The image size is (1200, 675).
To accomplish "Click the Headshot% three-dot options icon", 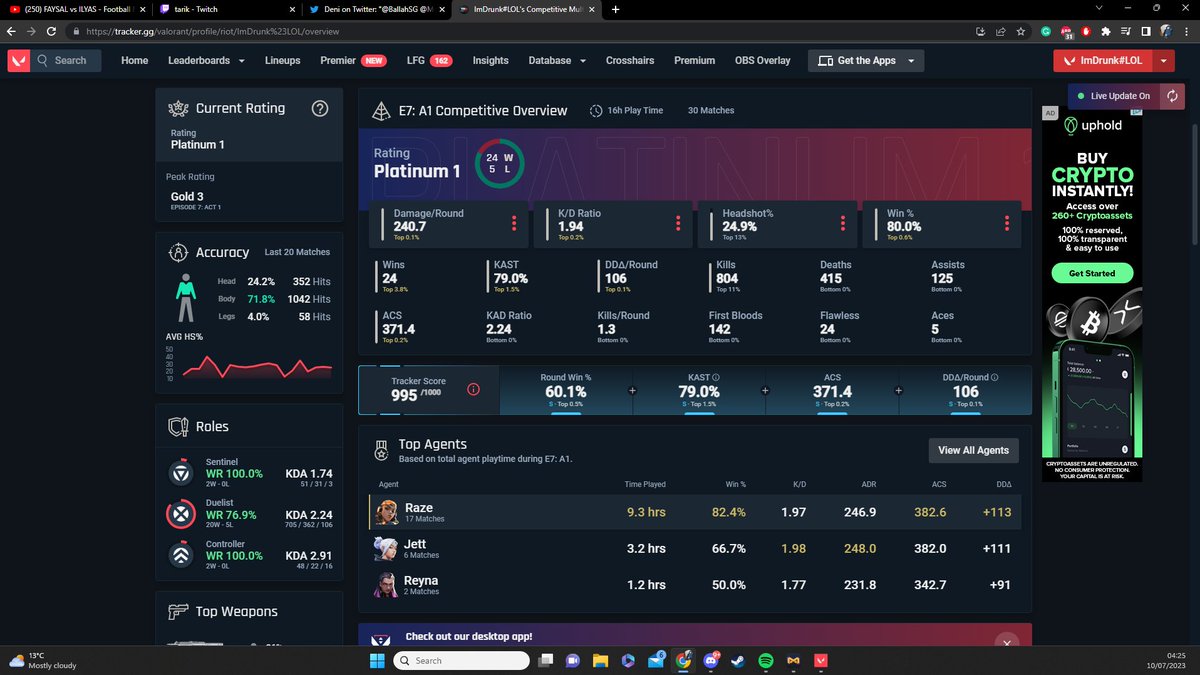I will (843, 223).
